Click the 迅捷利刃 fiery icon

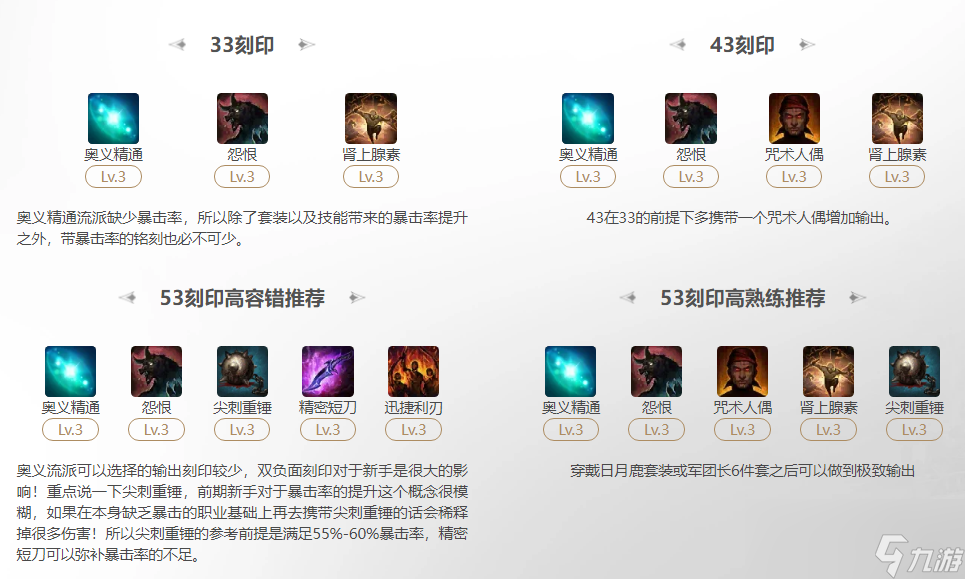tap(413, 371)
